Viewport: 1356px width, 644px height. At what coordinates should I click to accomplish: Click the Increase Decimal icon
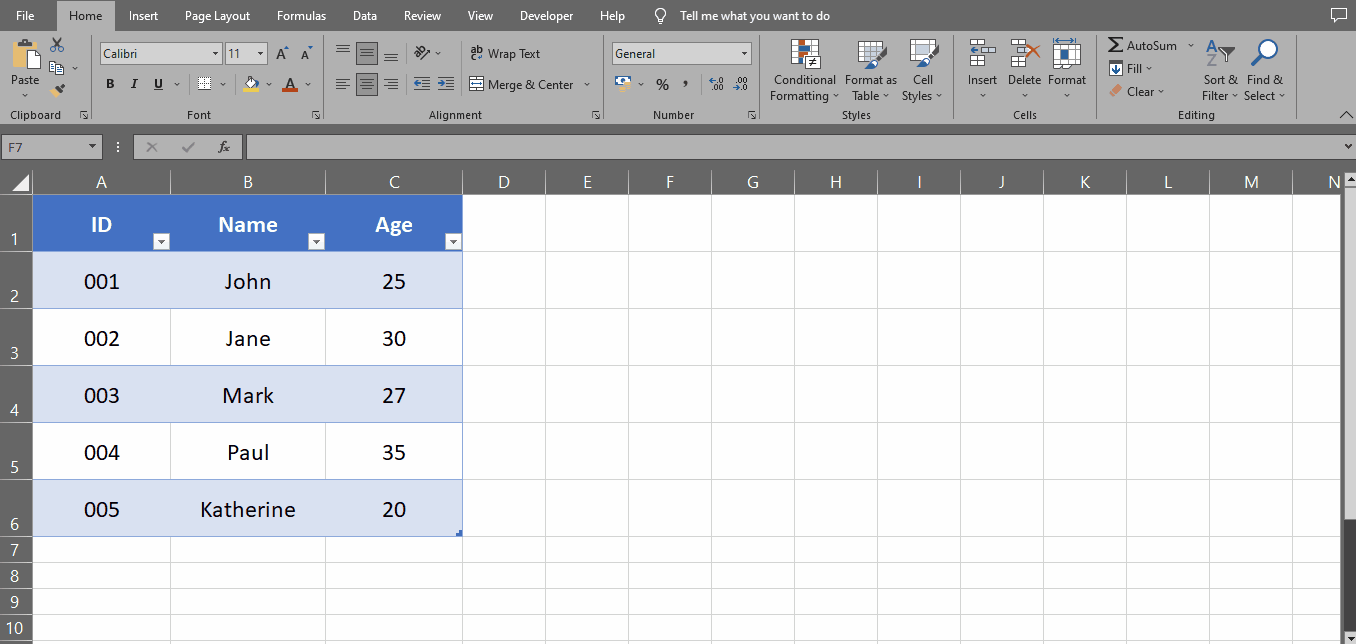click(x=716, y=85)
